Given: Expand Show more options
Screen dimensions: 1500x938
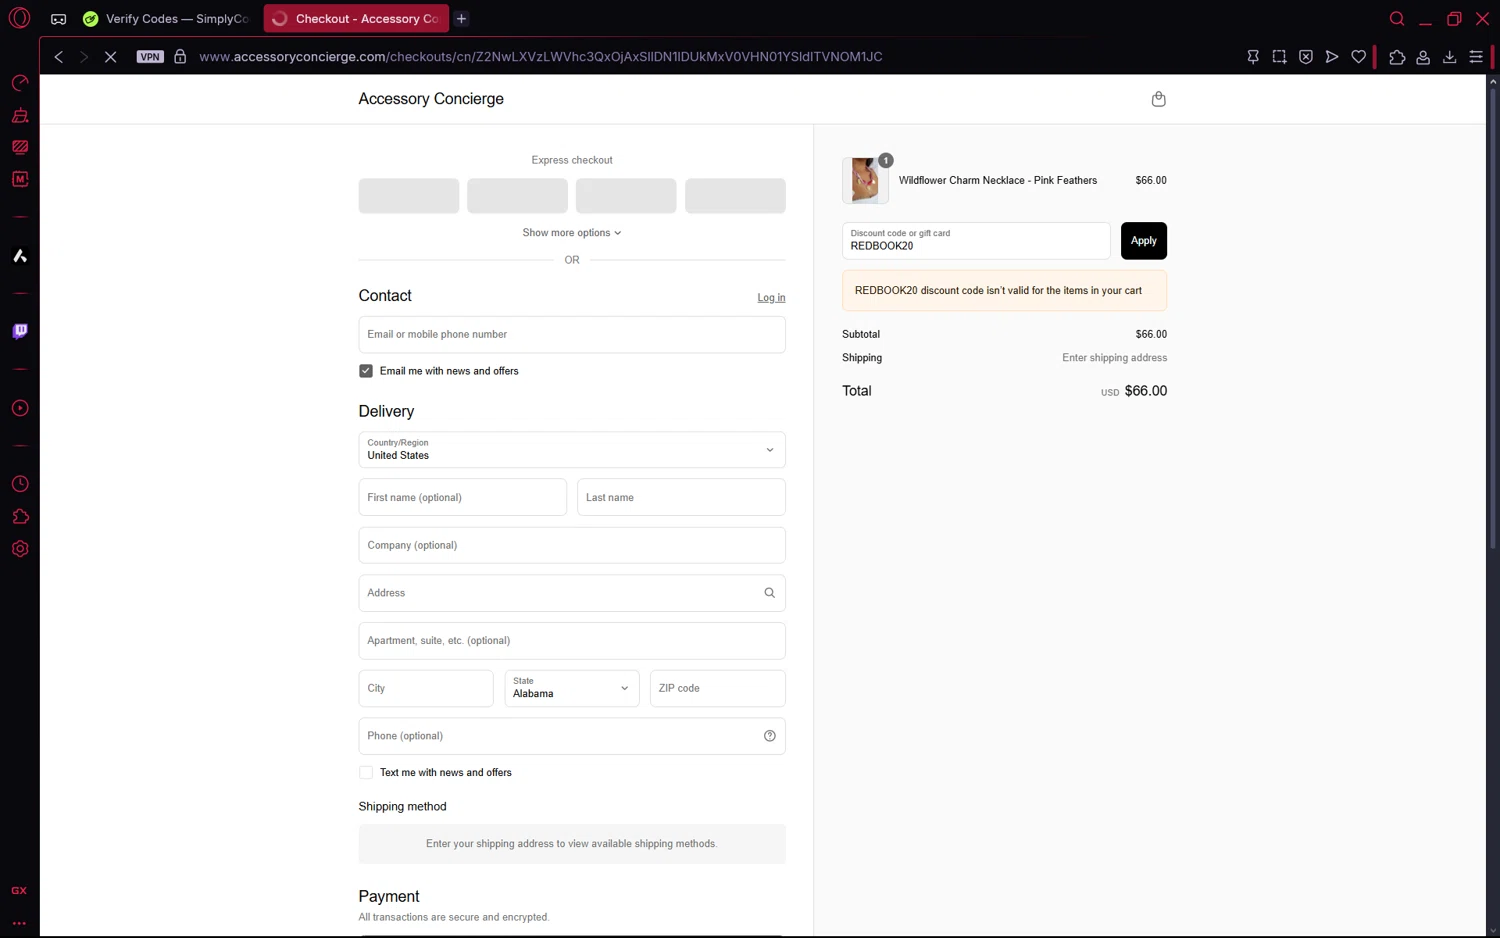Looking at the screenshot, I should click(x=572, y=233).
